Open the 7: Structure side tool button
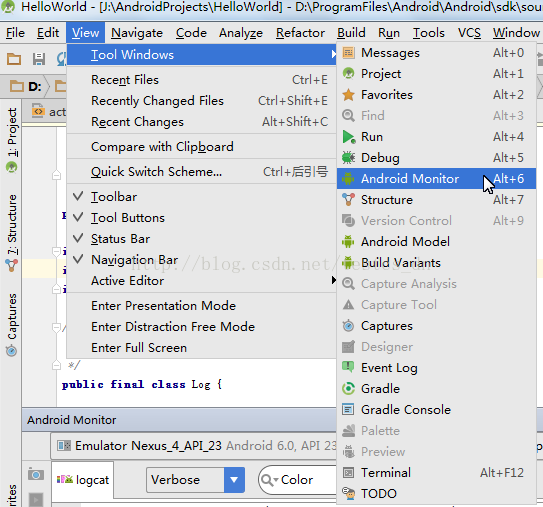 (12, 232)
